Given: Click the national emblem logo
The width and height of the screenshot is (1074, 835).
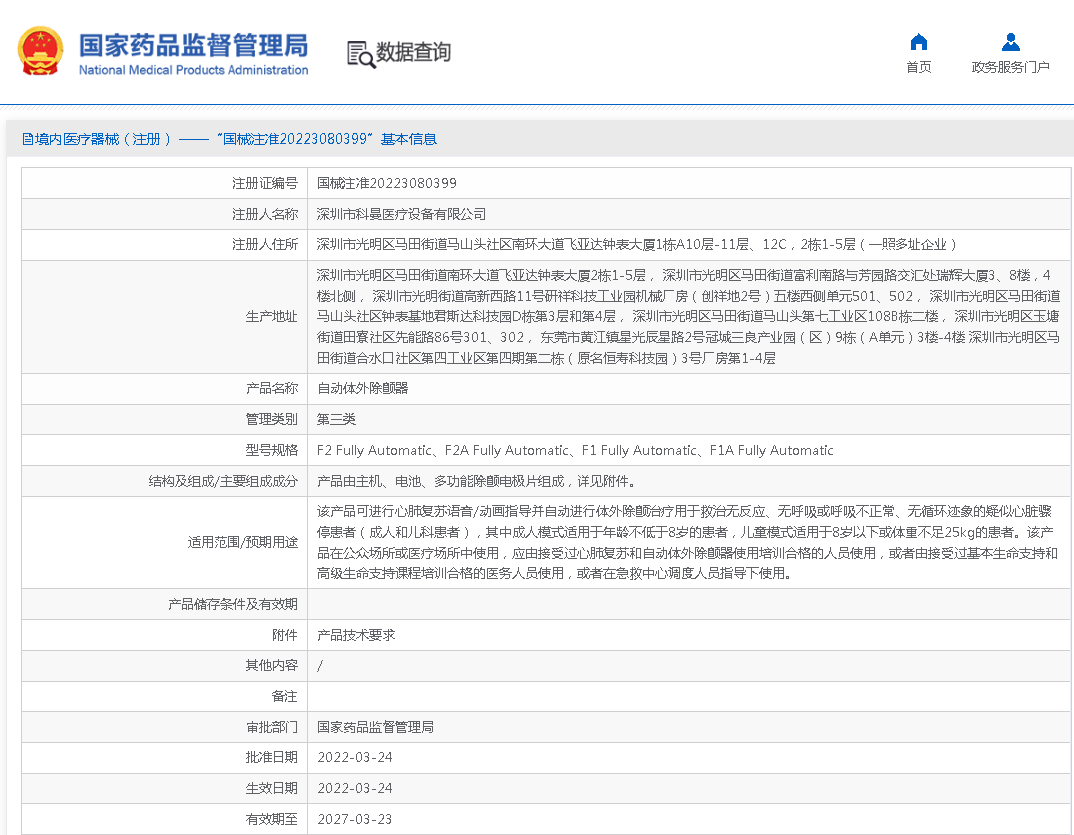Looking at the screenshot, I should (x=41, y=52).
